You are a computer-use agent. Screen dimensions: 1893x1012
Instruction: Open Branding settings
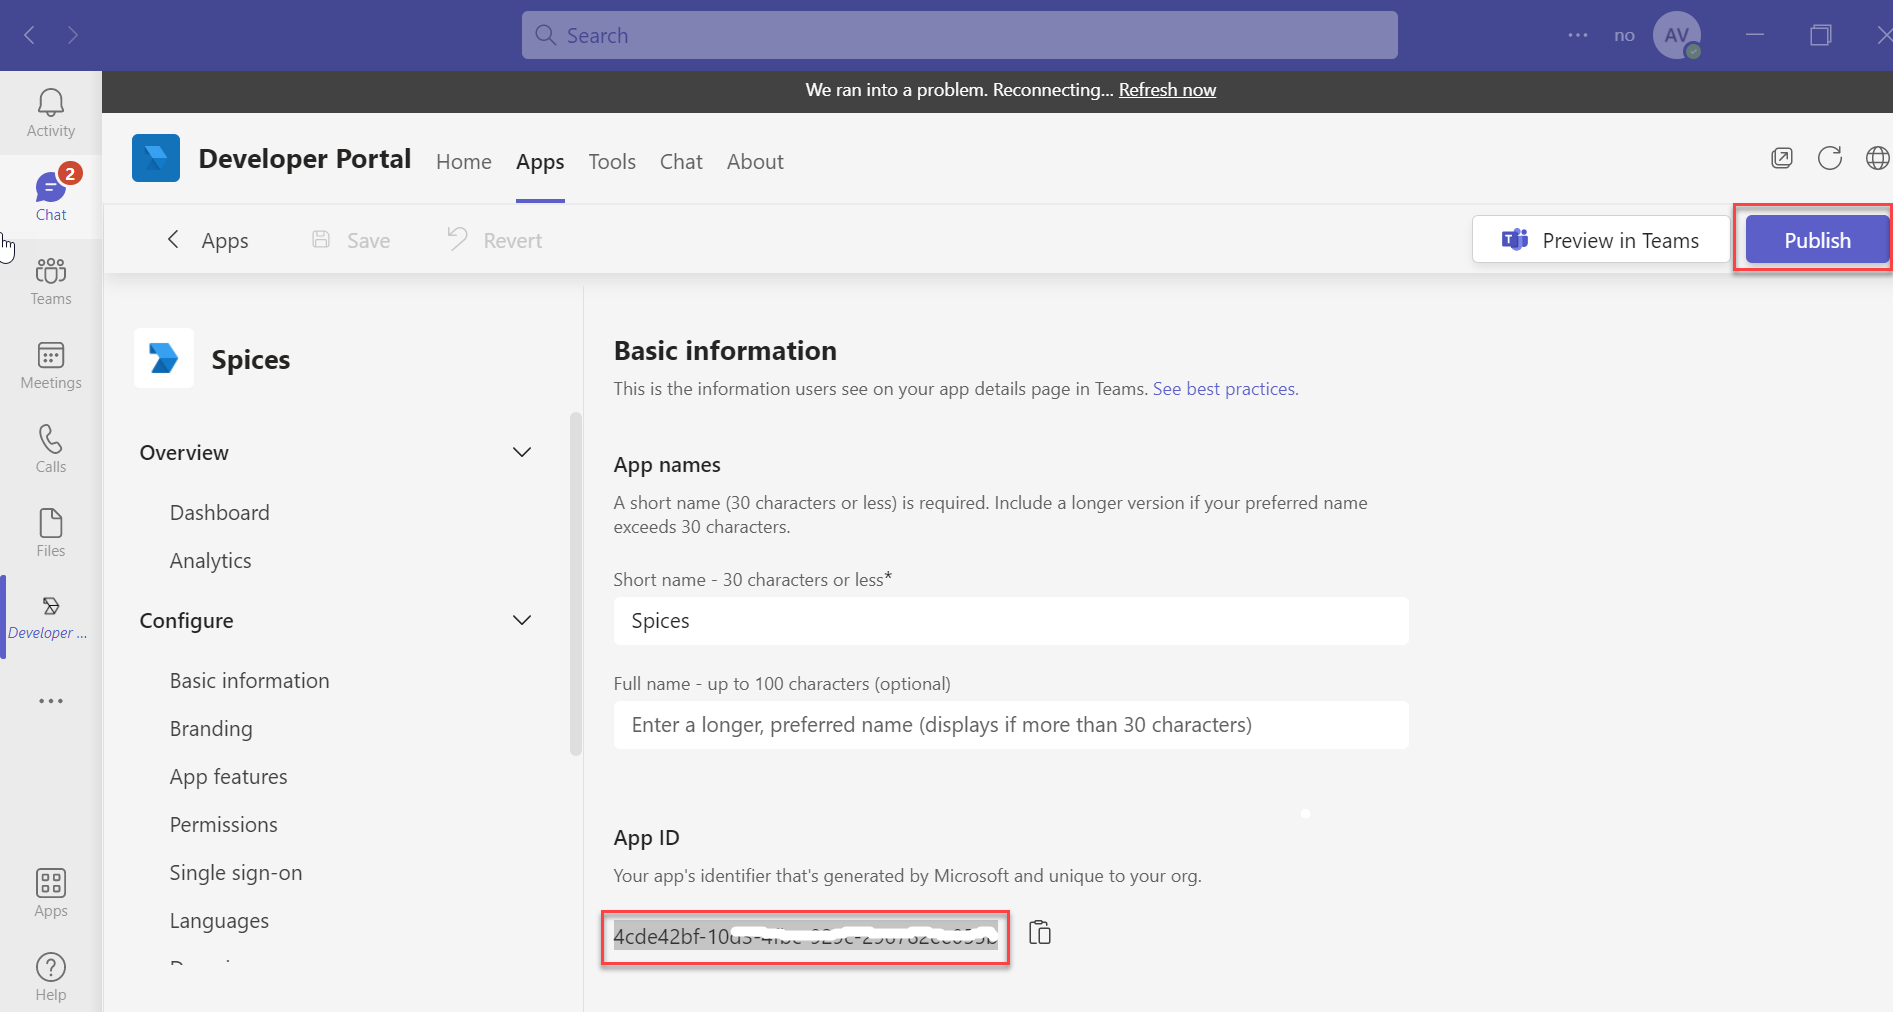[211, 729]
